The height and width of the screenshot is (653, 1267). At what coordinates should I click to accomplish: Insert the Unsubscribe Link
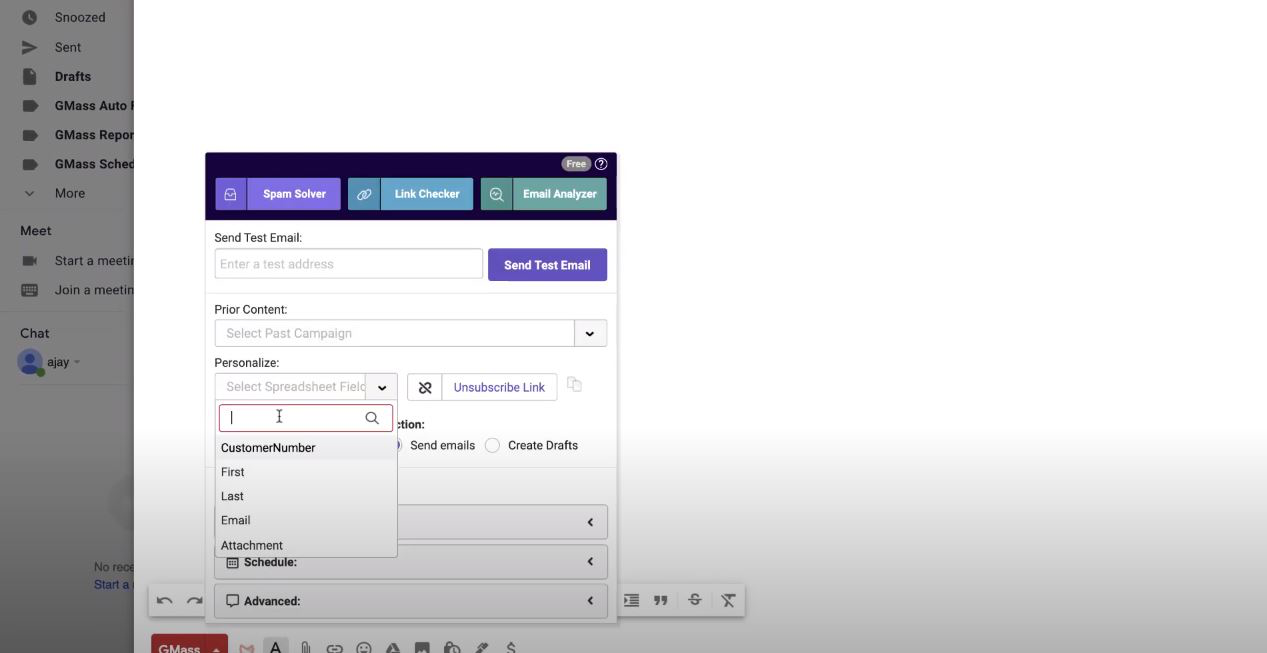coord(499,388)
